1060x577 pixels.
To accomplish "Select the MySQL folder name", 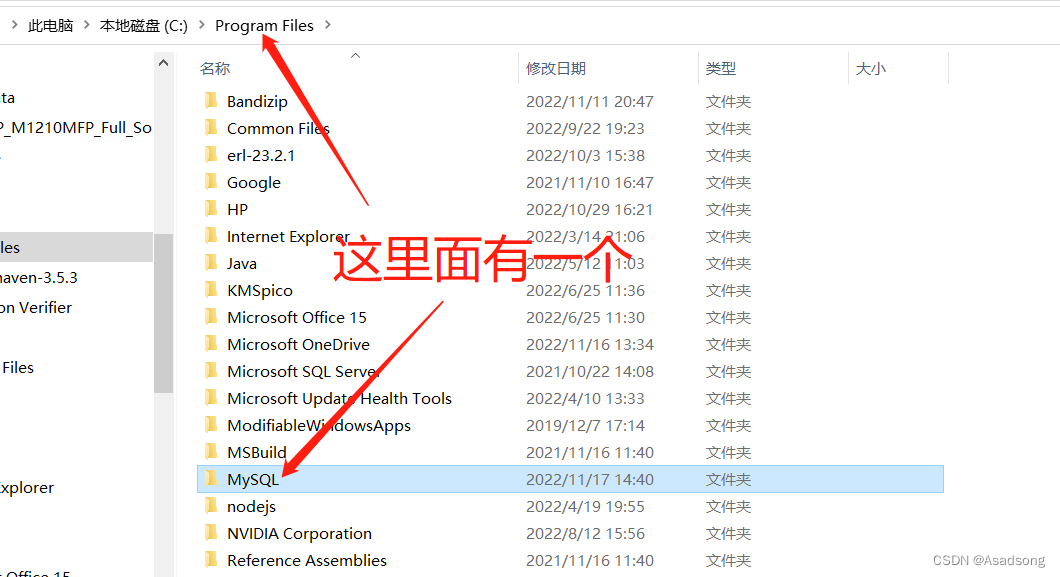I will pos(253,480).
